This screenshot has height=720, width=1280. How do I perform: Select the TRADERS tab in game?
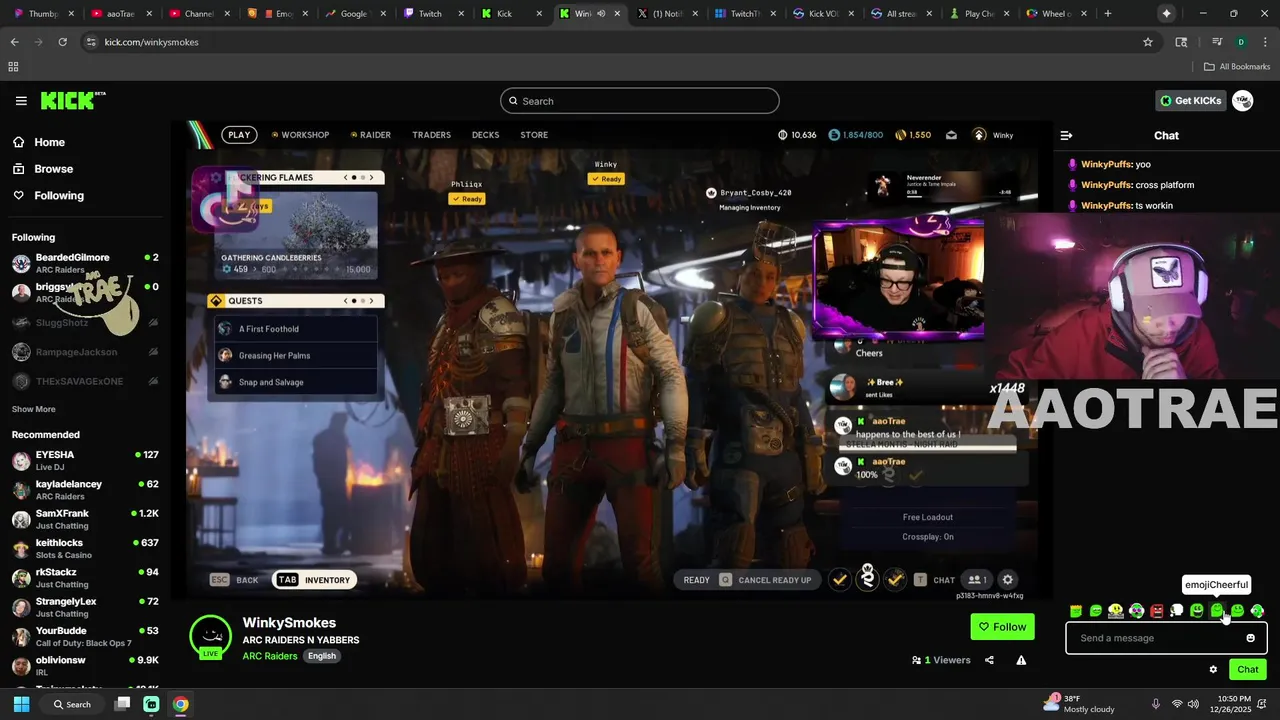[x=432, y=135]
